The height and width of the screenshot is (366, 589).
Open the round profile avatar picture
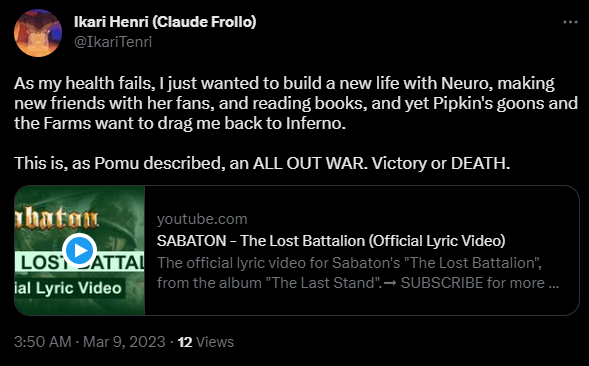(x=38, y=33)
